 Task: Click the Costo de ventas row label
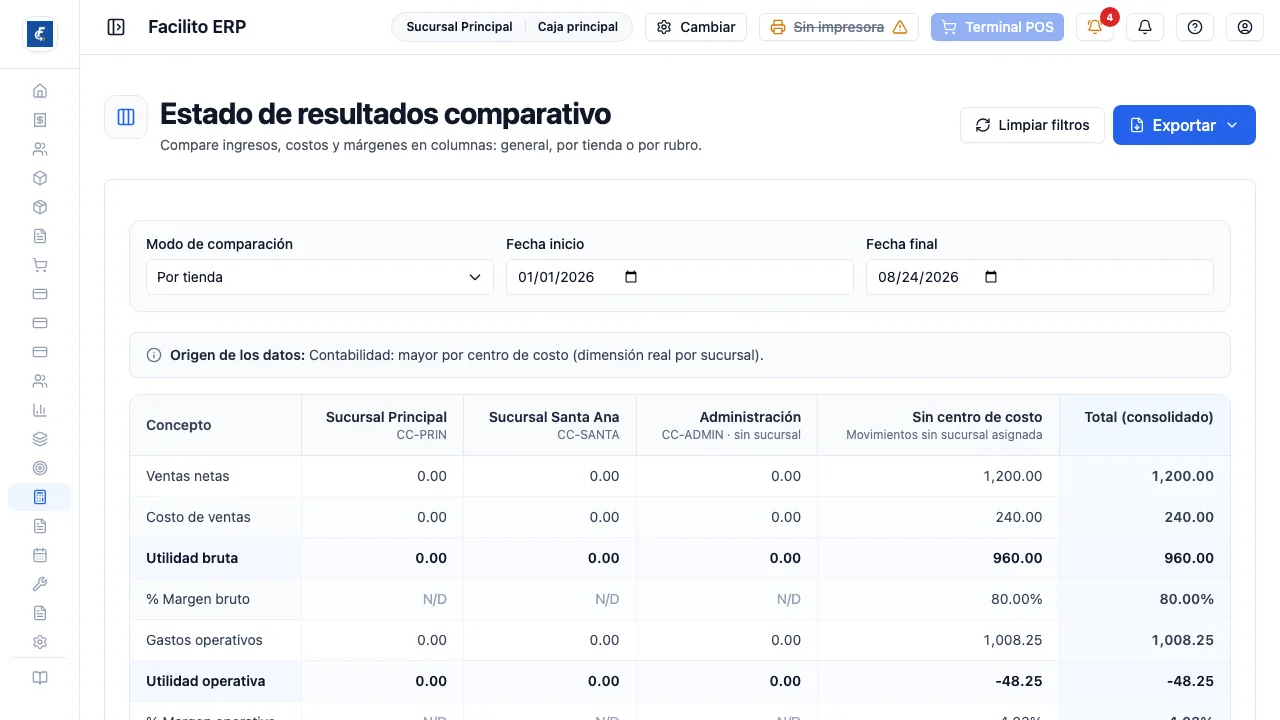[x=198, y=517]
